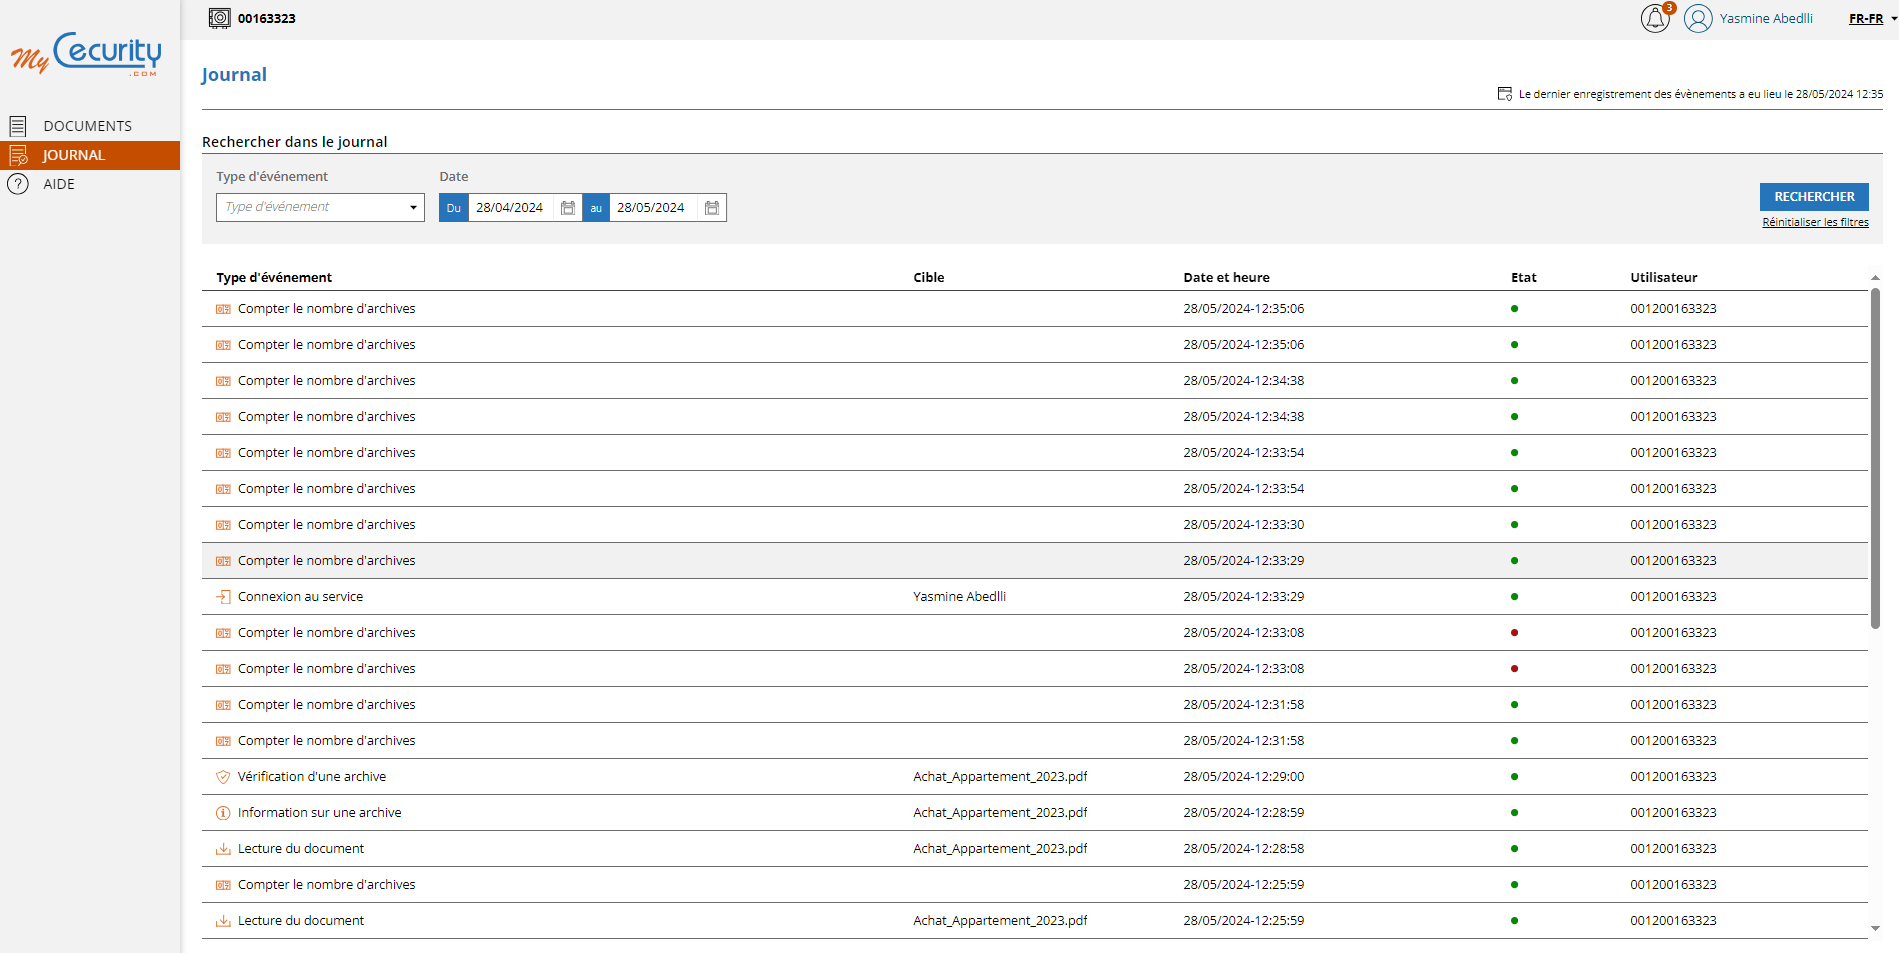Click the user profile avatar icon
Viewport: 1899px width, 953px height.
[x=1697, y=19]
